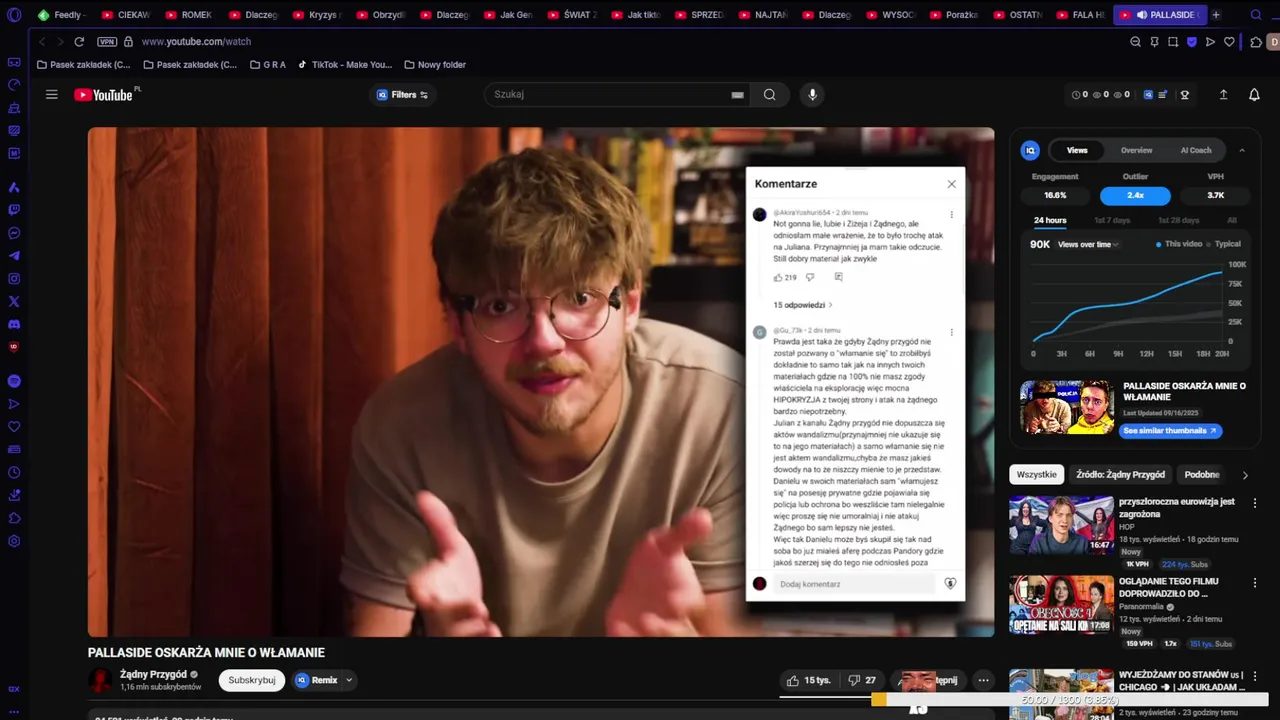Open Discord in the Opera sidebar
Screen dimensions: 1280x720
click(x=14, y=324)
